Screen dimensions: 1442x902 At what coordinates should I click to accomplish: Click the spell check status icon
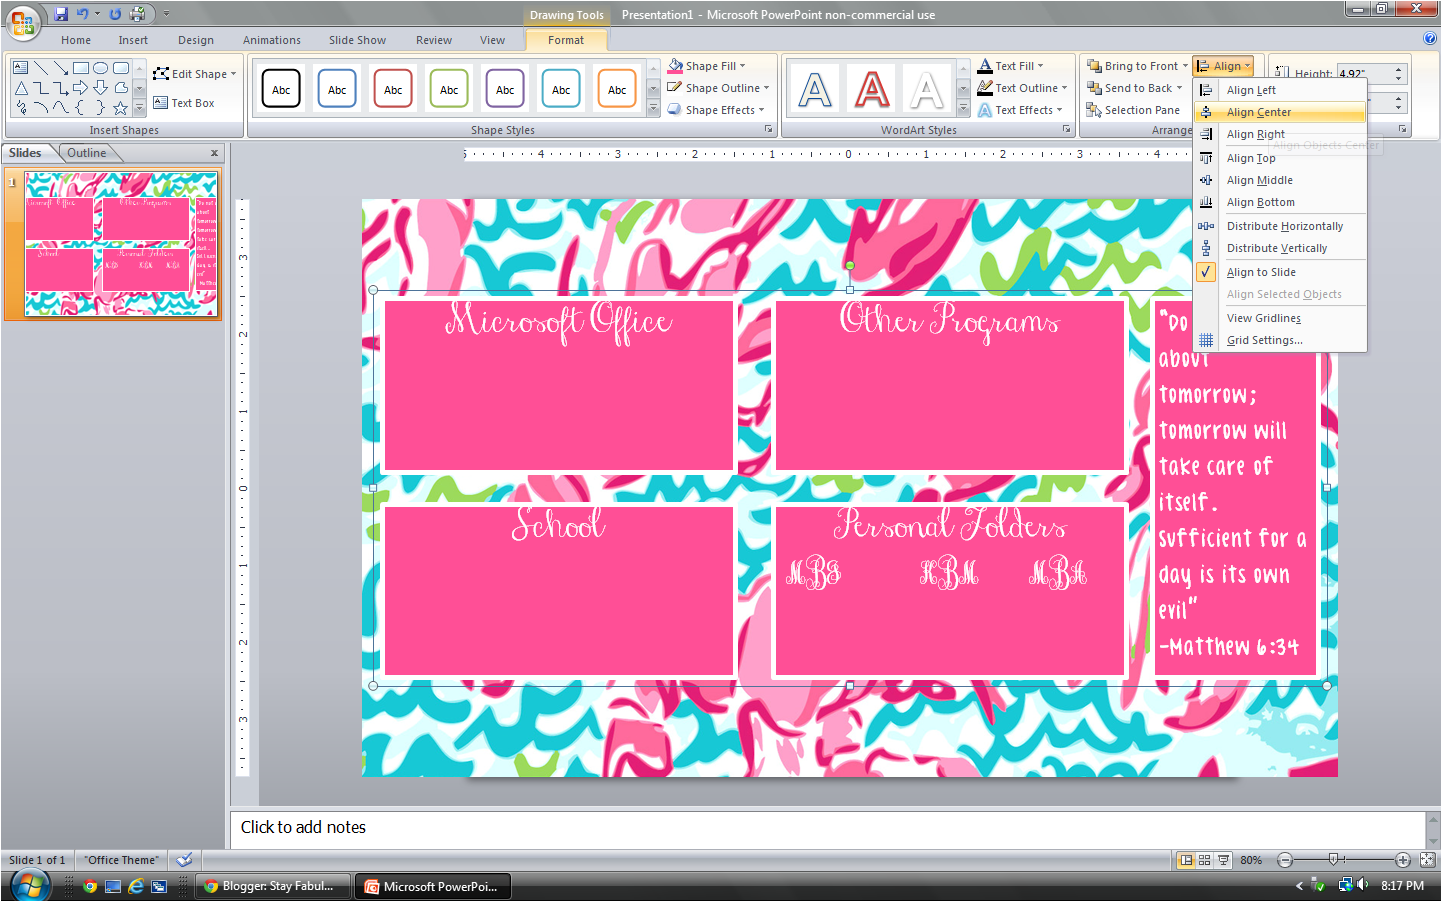click(184, 860)
